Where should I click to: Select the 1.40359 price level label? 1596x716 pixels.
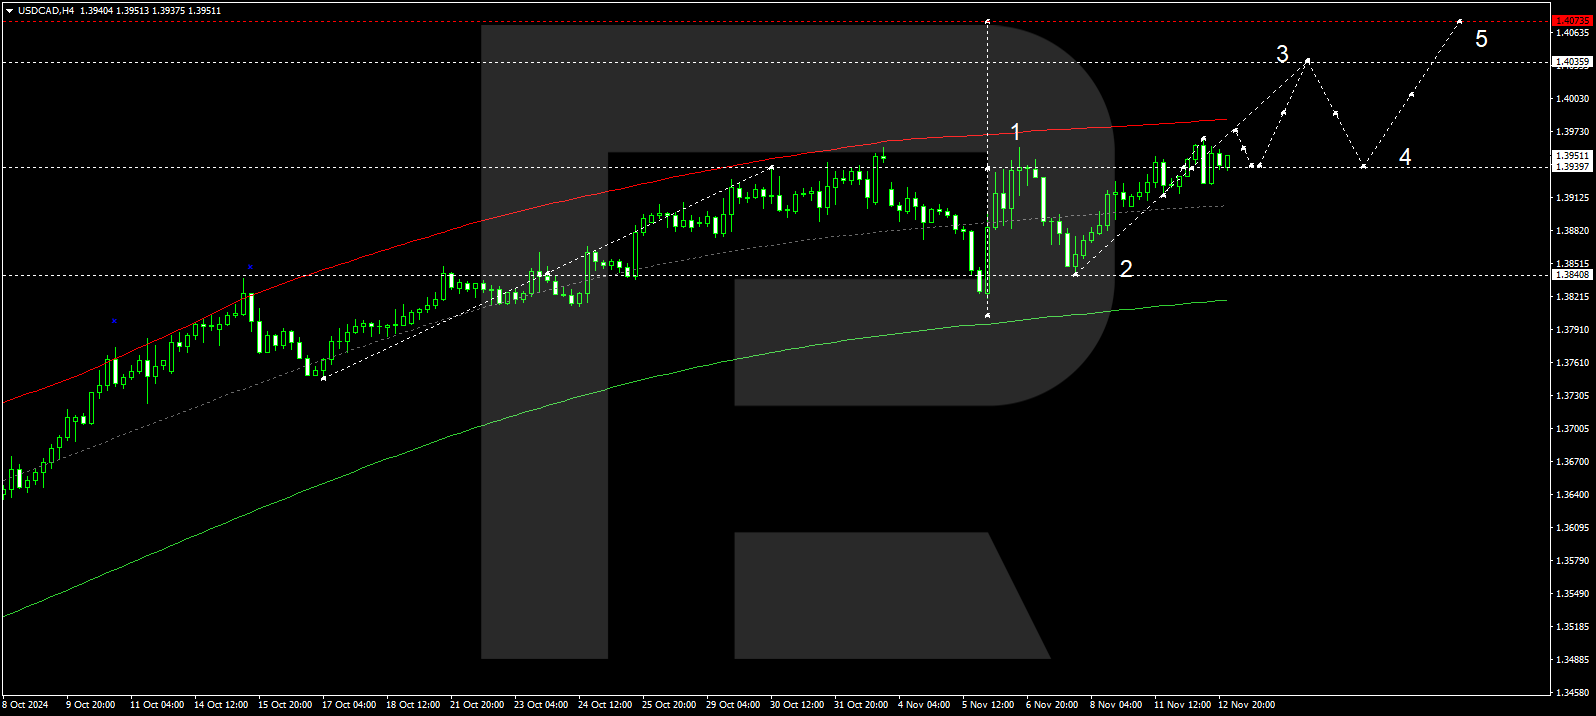coord(1572,62)
